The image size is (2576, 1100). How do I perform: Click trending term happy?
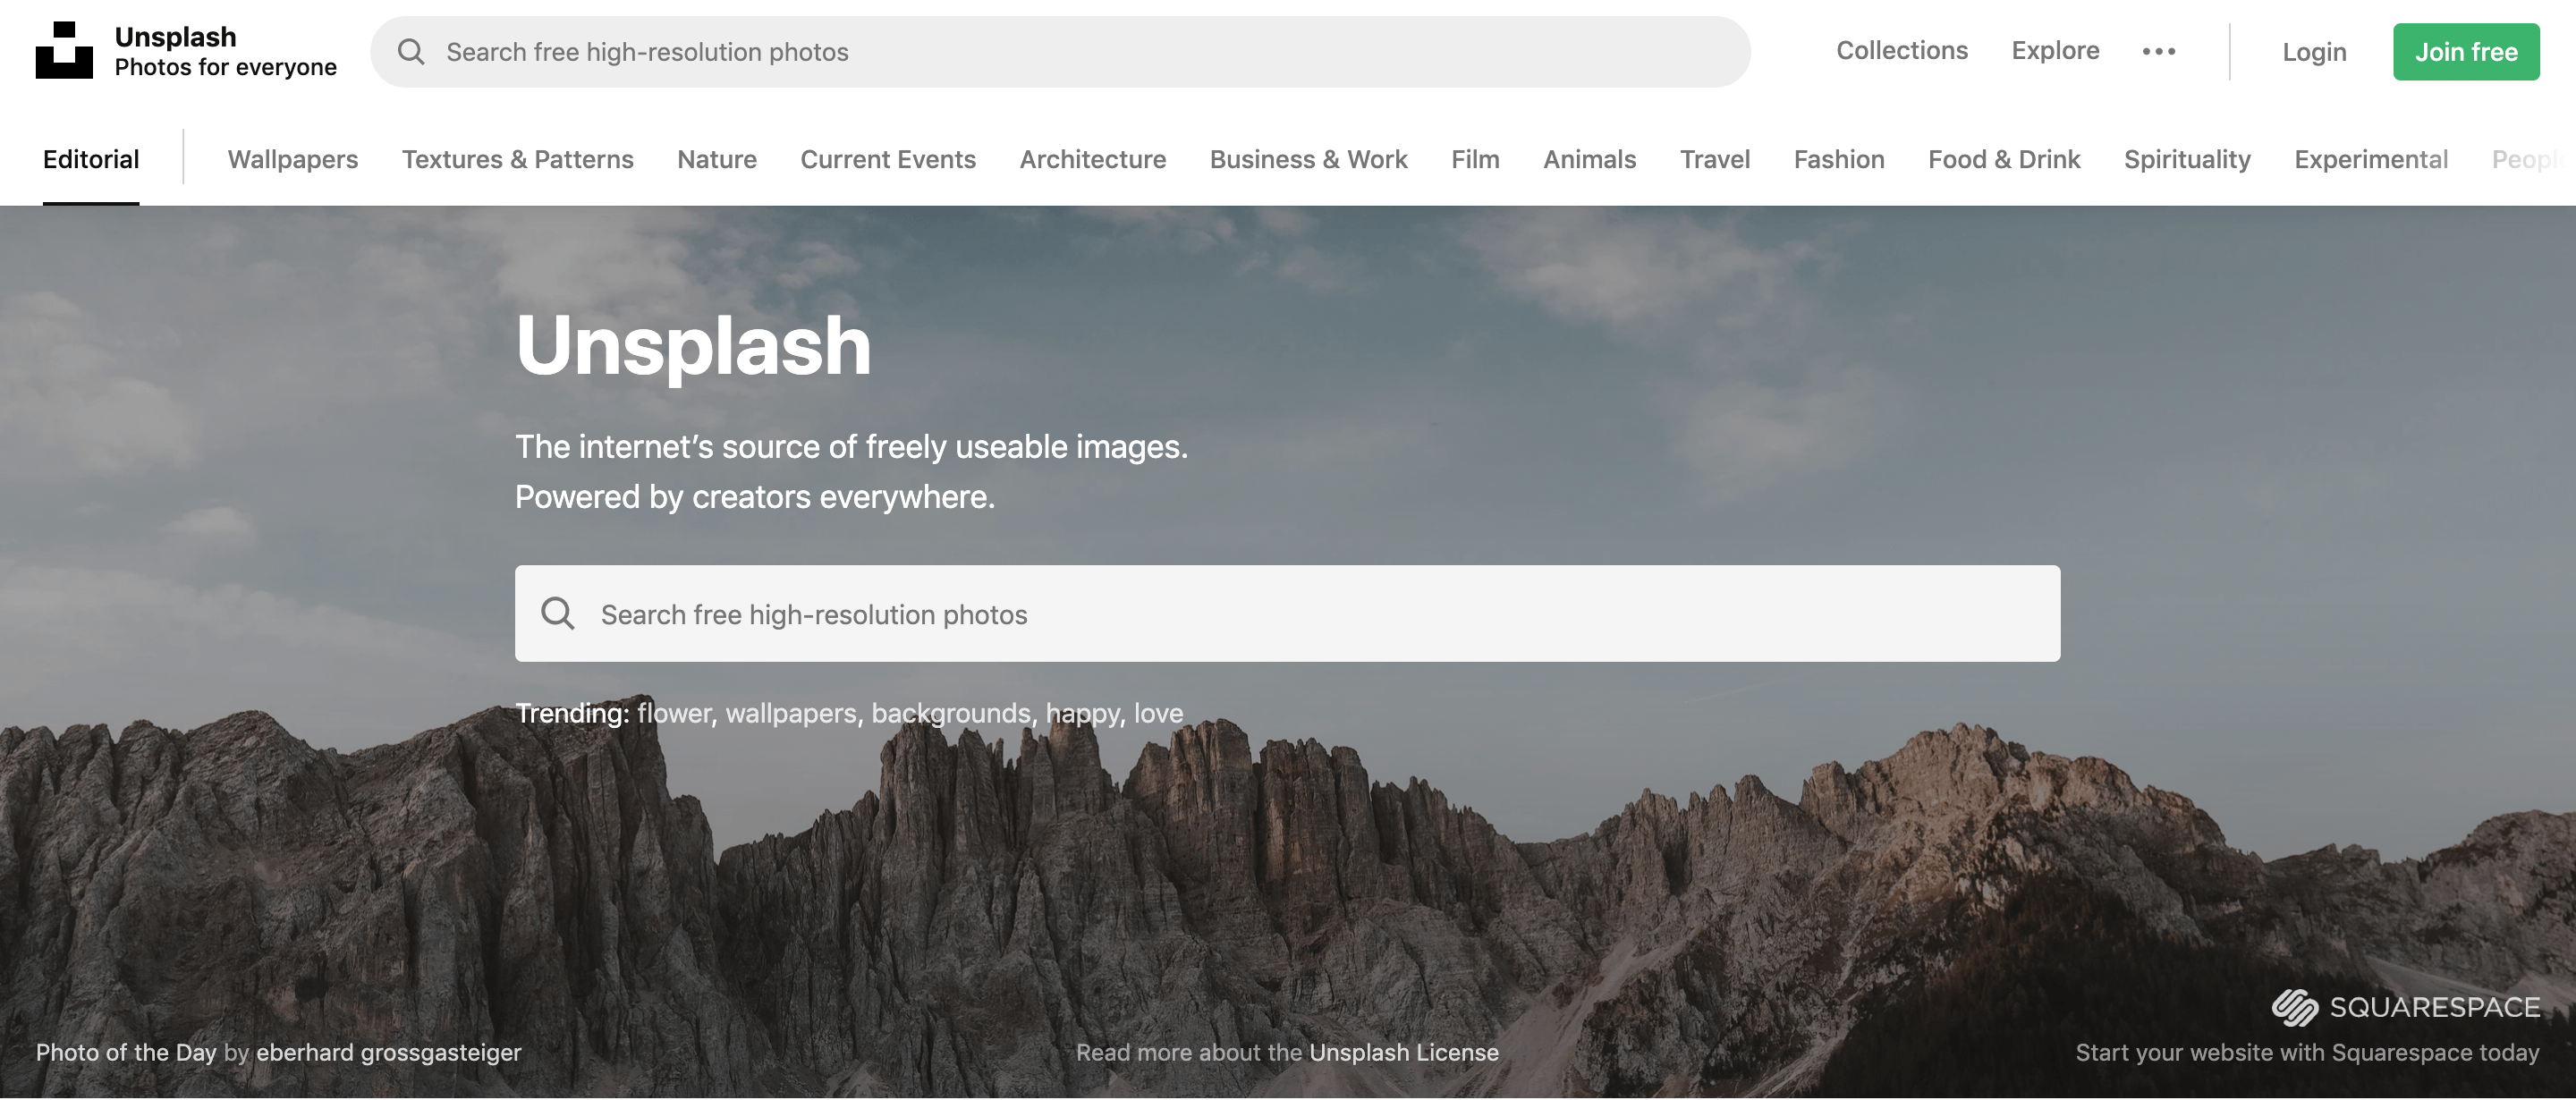tap(1082, 713)
